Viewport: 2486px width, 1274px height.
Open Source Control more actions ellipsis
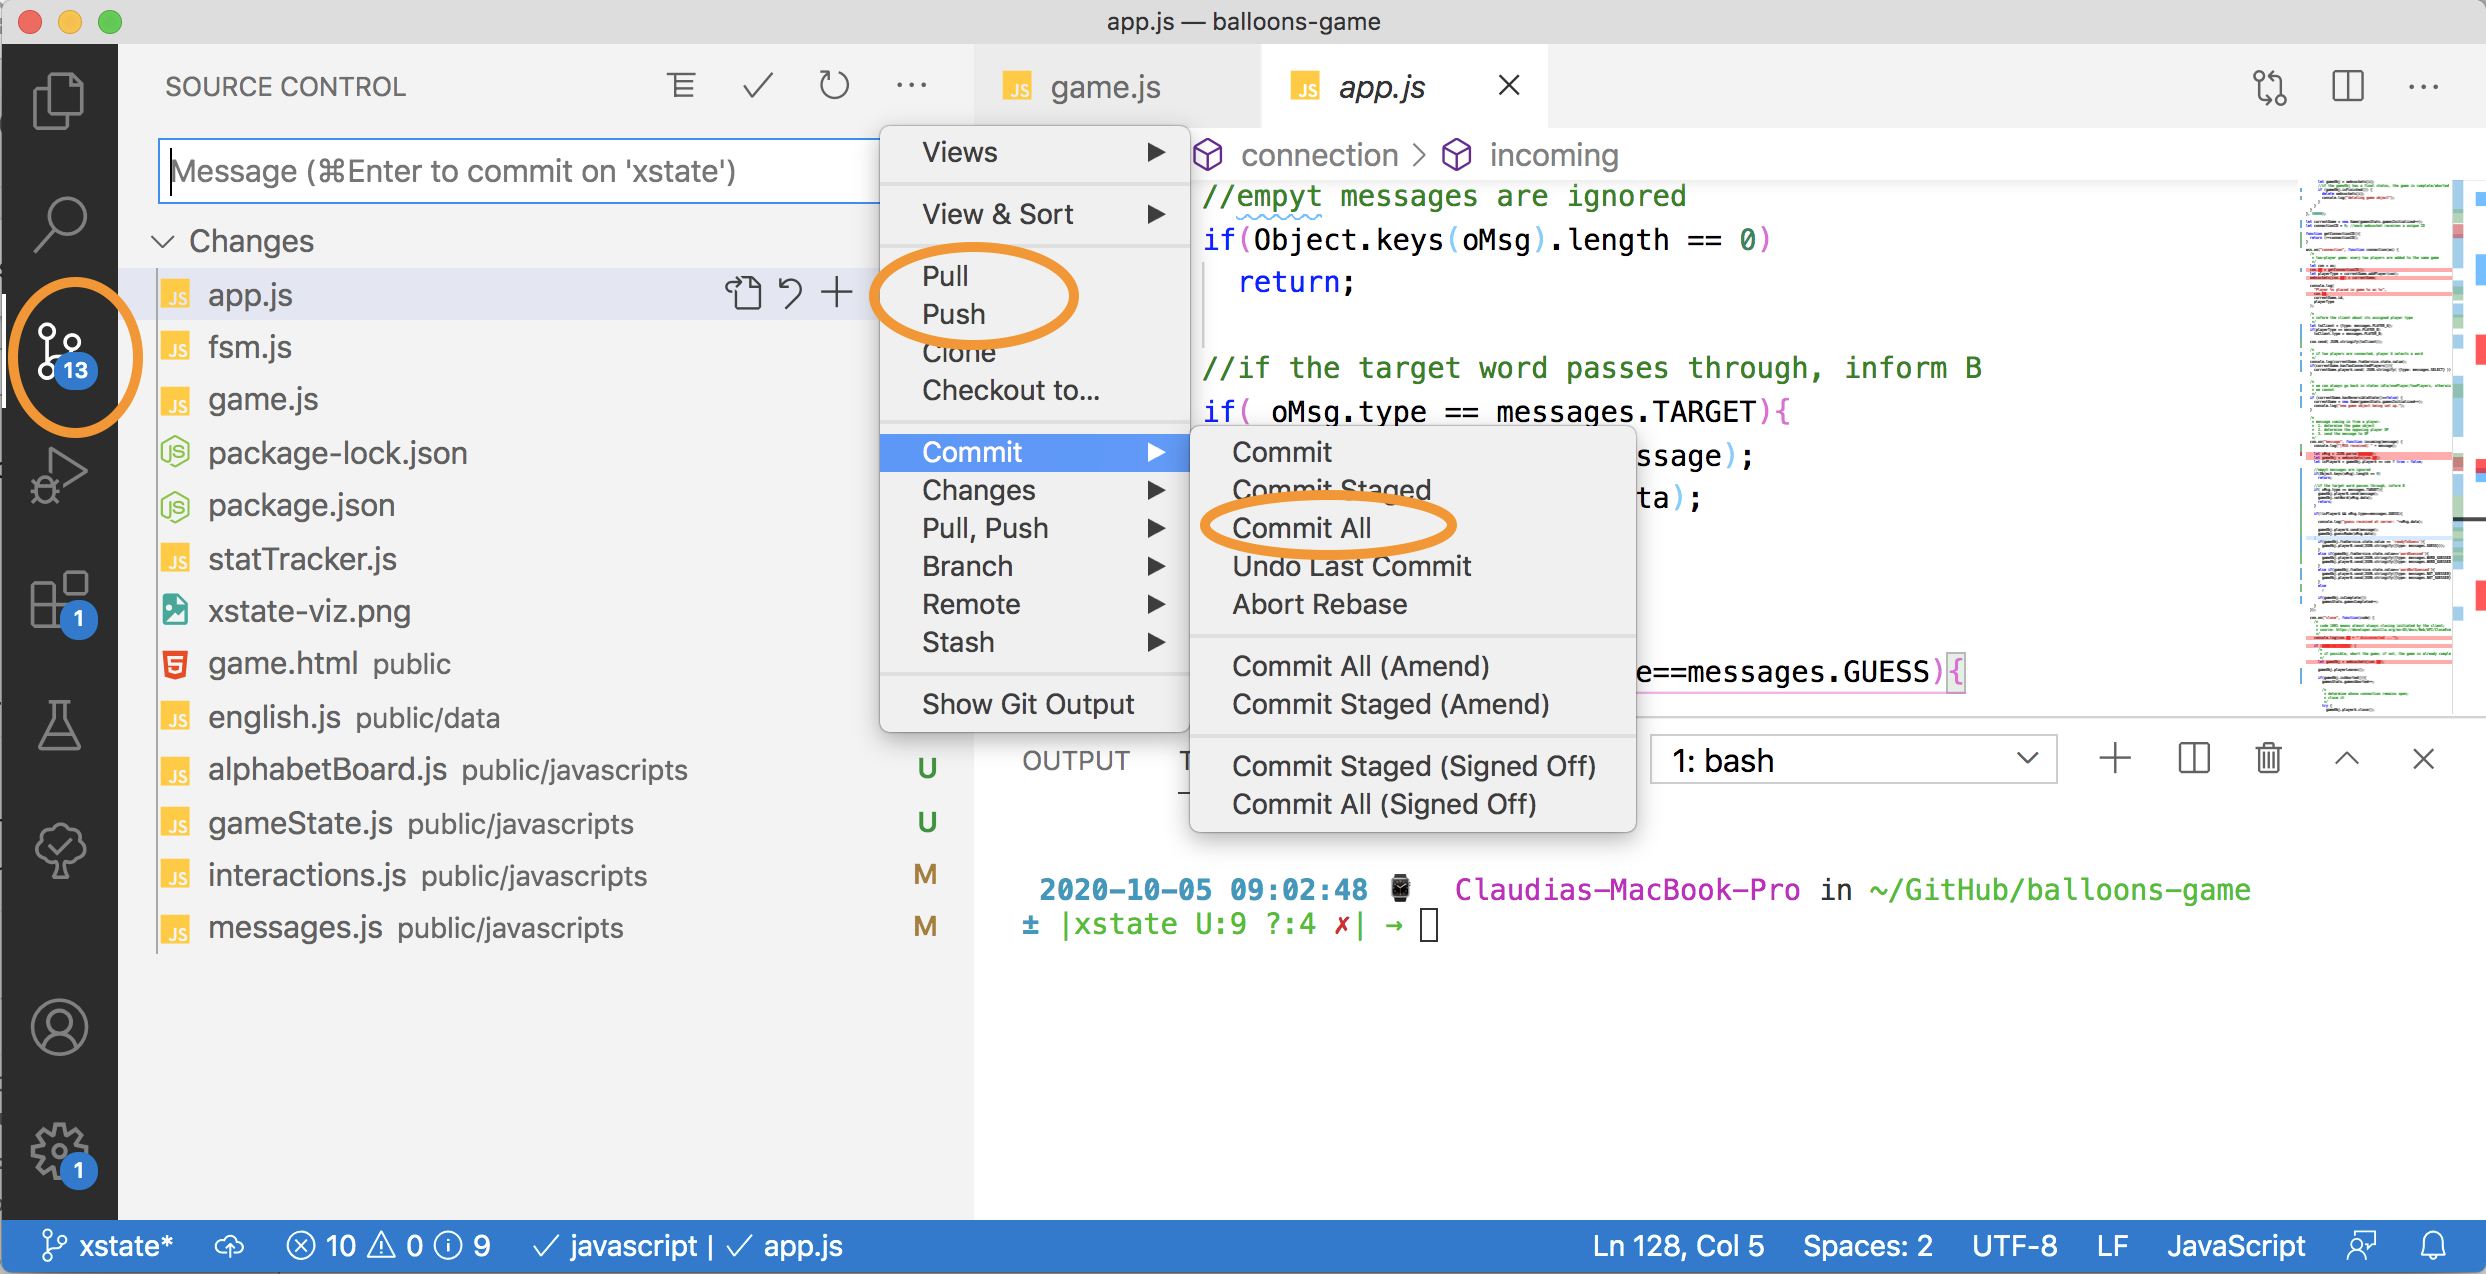coord(912,86)
